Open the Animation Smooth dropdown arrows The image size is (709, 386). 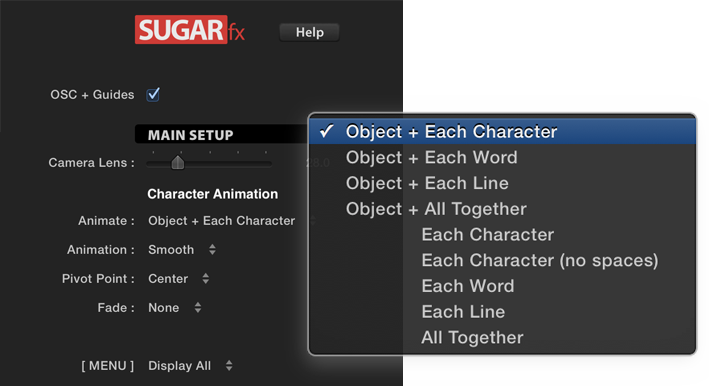[212, 249]
